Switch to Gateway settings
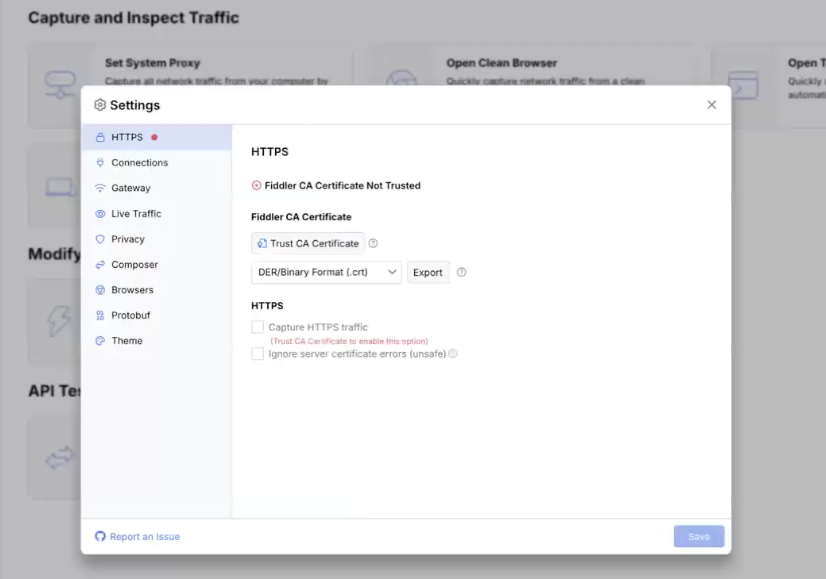 click(156, 188)
